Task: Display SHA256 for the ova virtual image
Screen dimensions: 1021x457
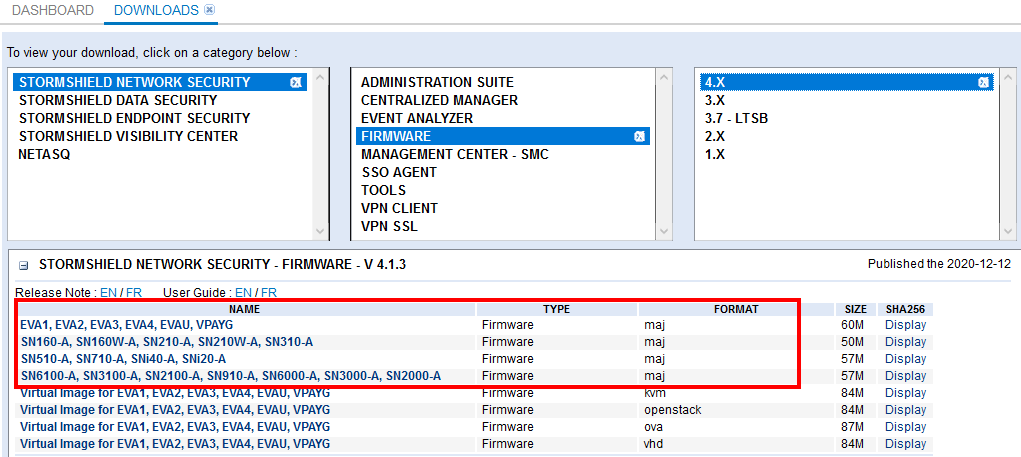Action: pos(905,426)
